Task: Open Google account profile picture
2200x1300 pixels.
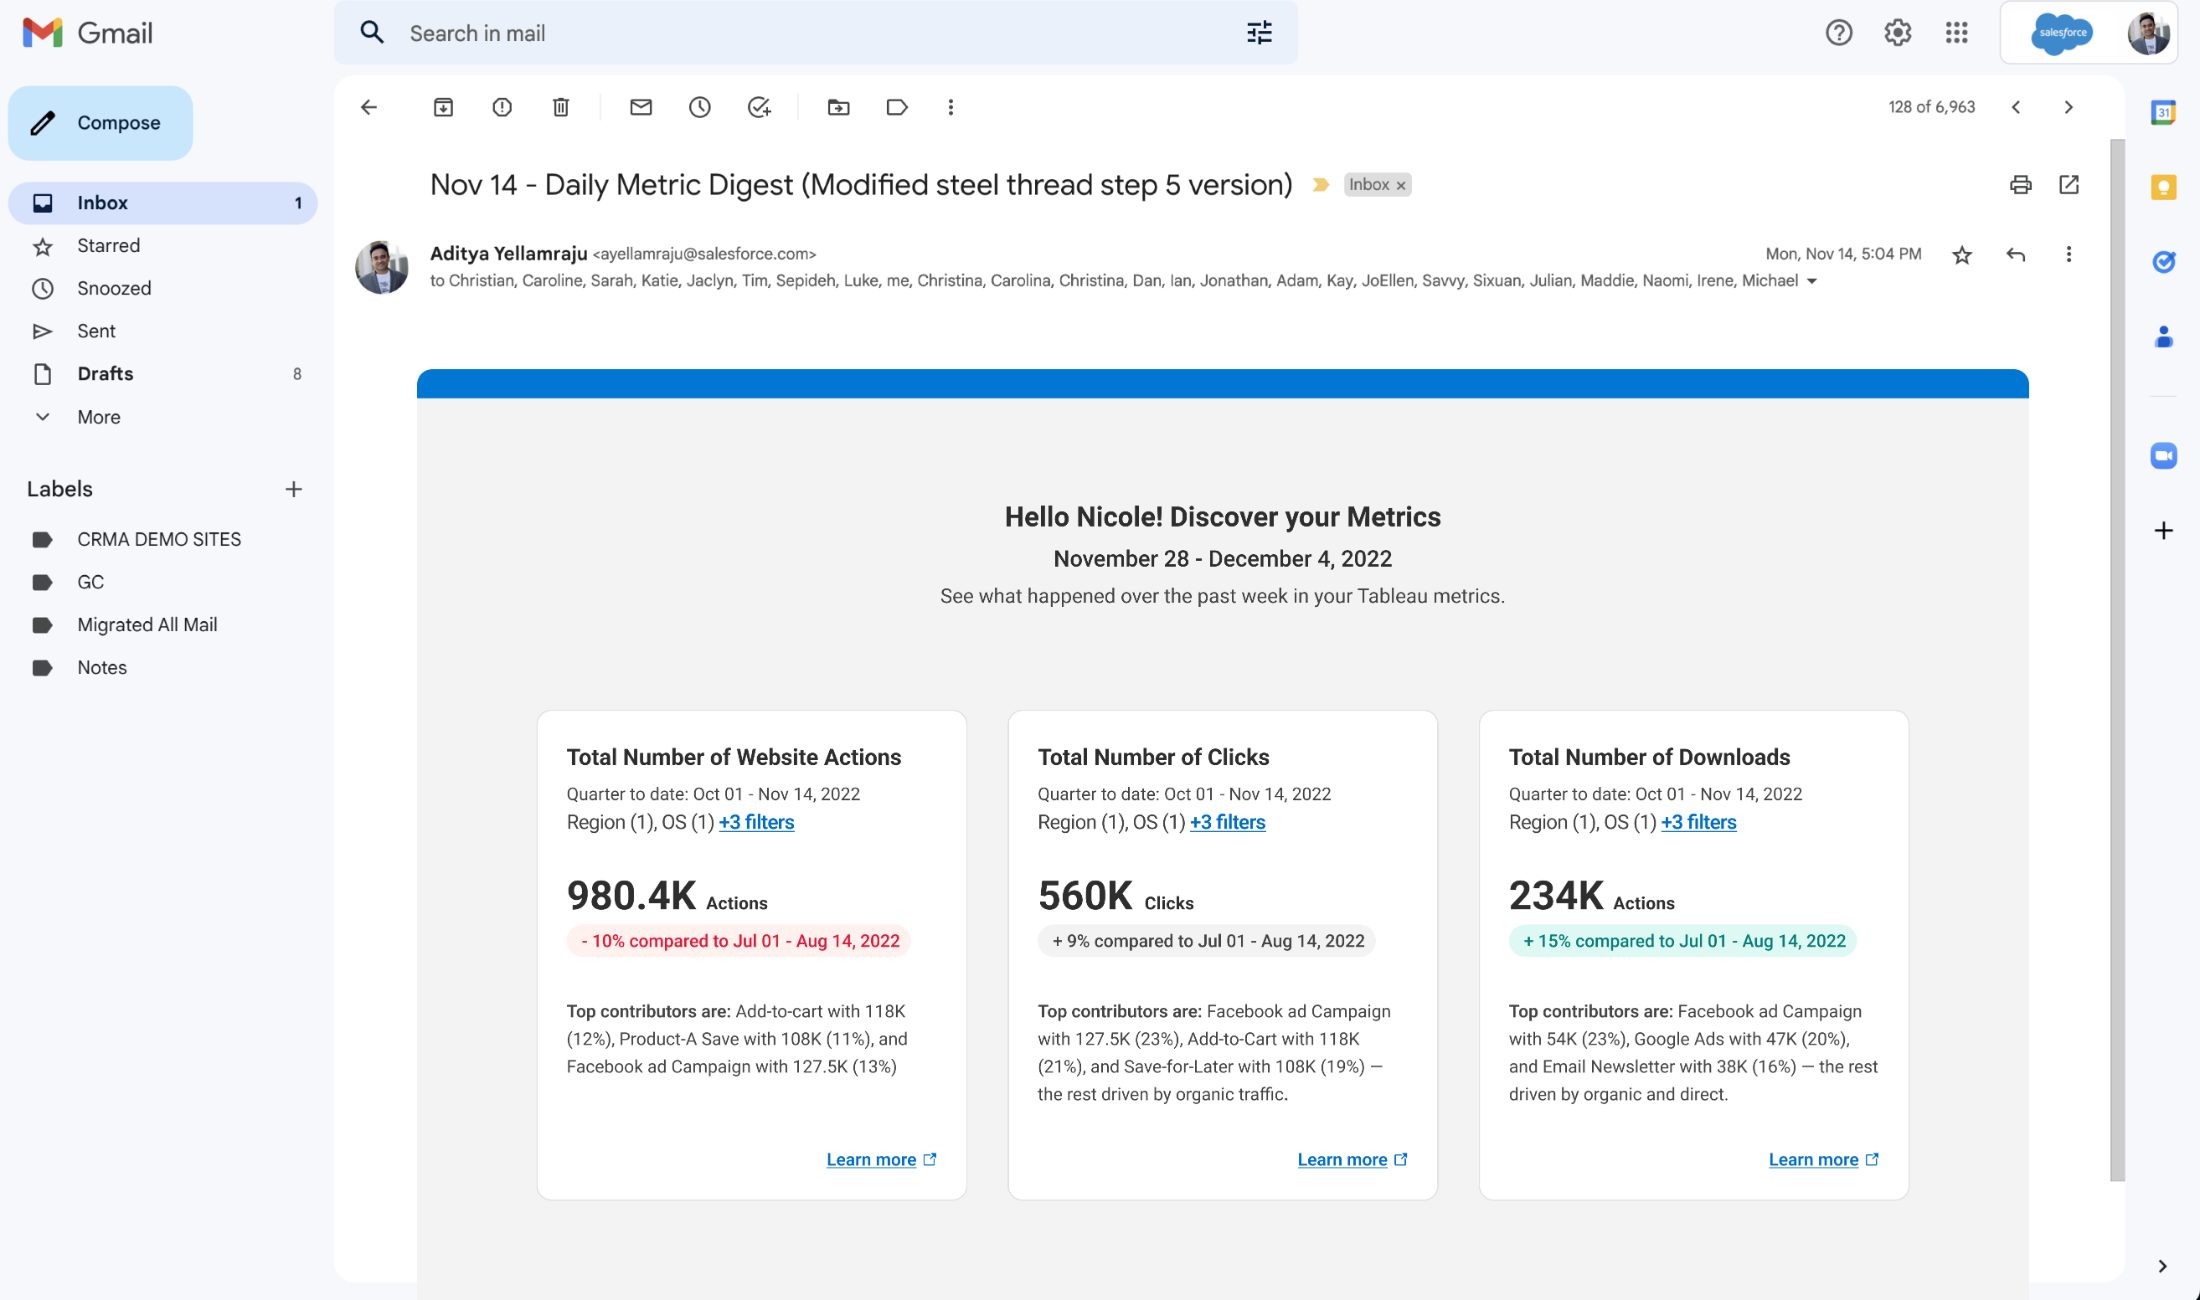Action: (x=2148, y=33)
